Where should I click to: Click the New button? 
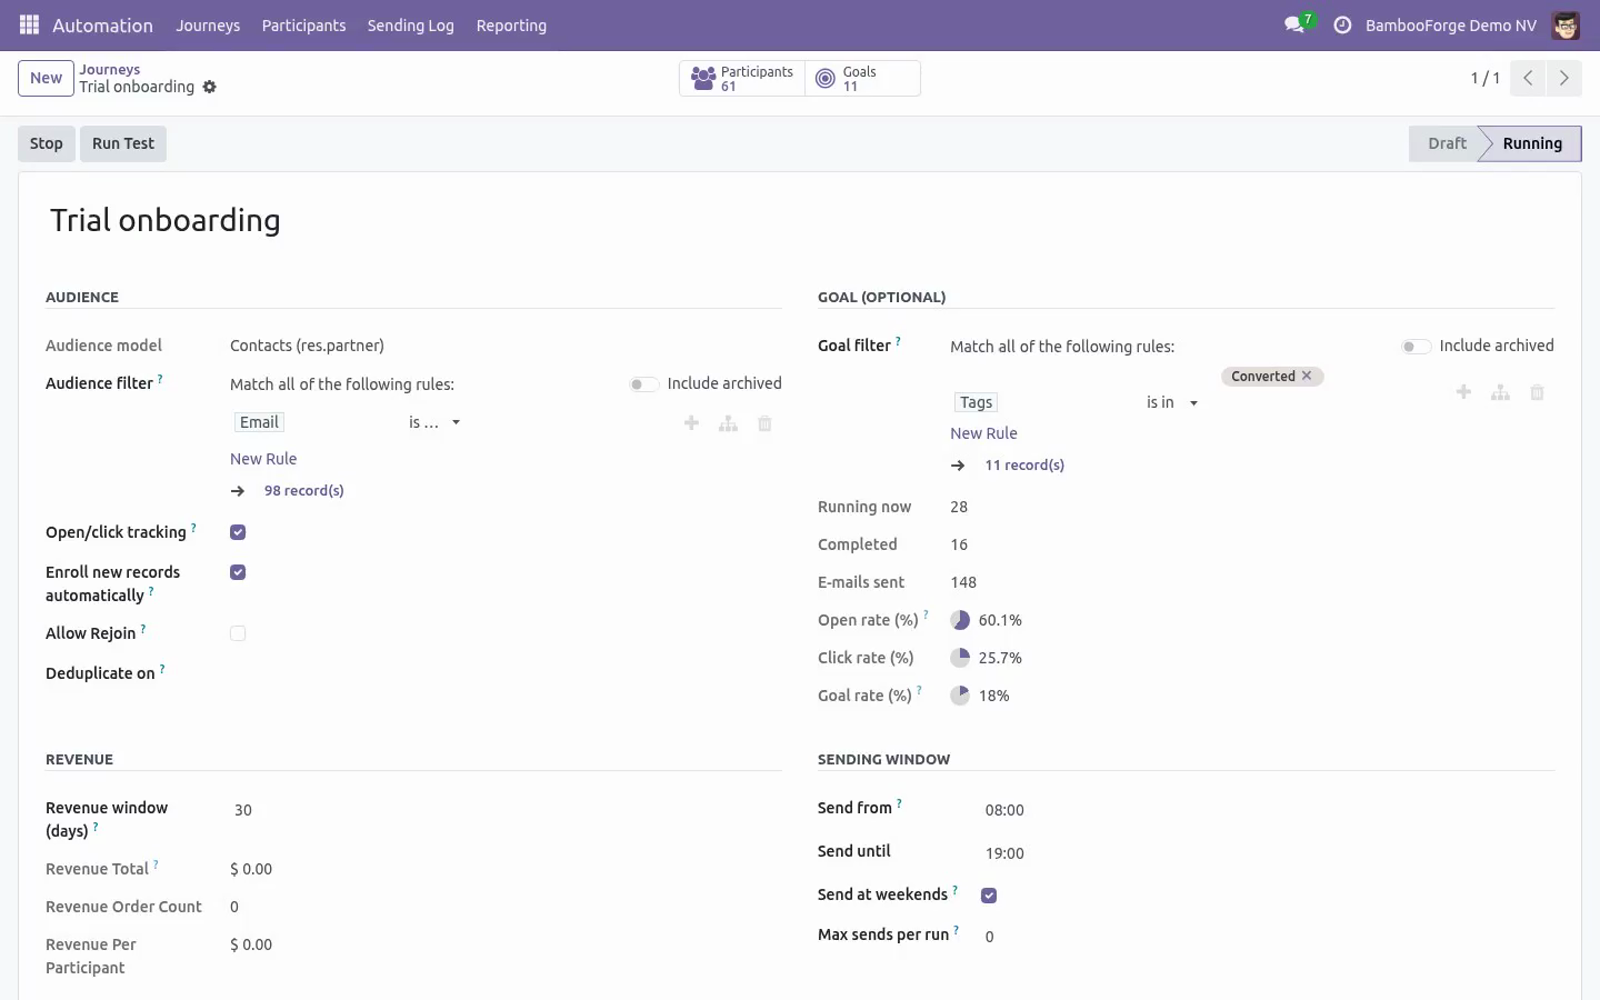tap(46, 78)
